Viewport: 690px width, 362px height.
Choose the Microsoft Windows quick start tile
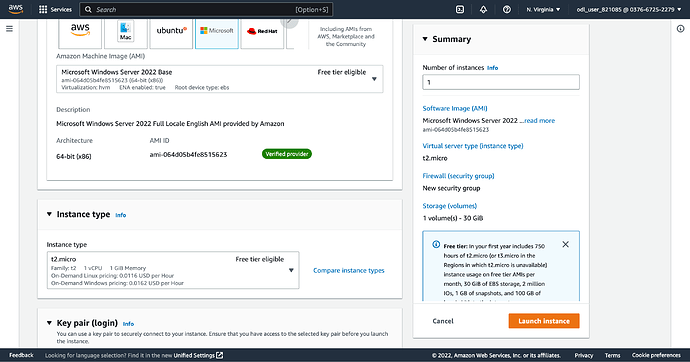[x=217, y=33]
